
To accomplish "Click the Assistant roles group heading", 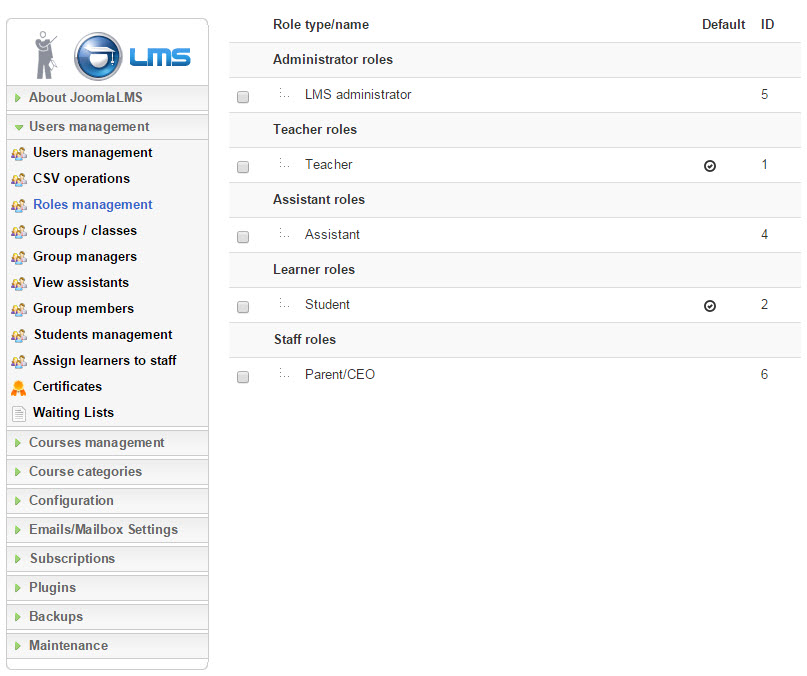I will [x=319, y=200].
